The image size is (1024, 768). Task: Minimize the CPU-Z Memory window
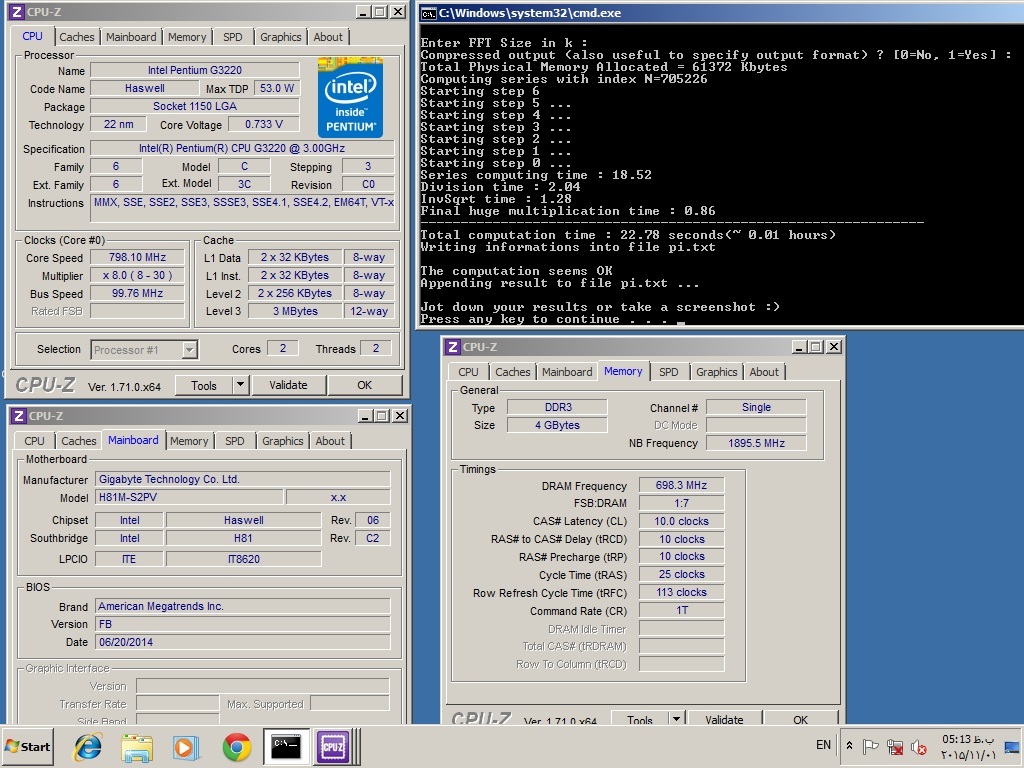(x=798, y=347)
